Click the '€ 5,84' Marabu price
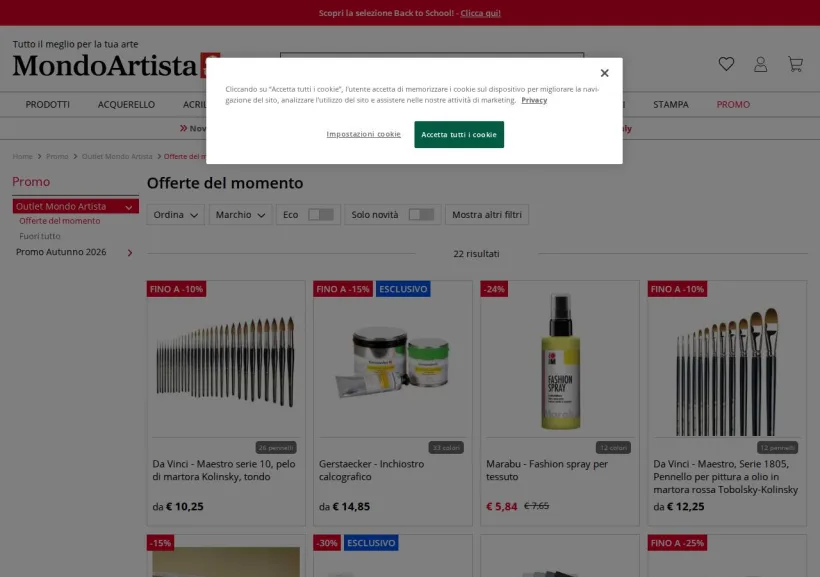 [502, 506]
